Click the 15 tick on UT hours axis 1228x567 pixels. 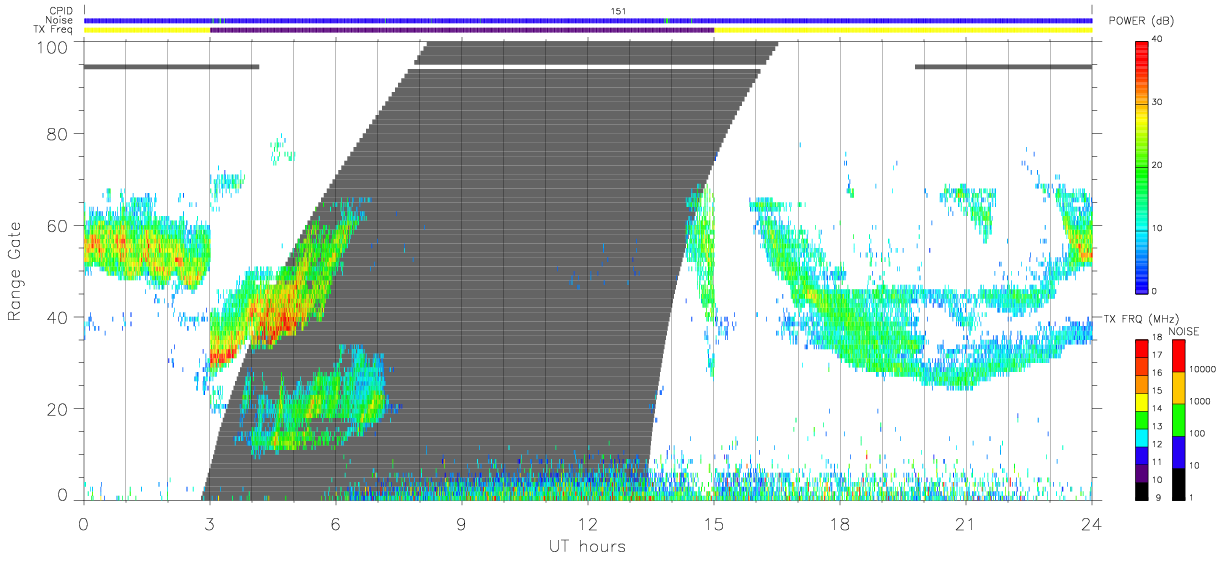pyautogui.click(x=713, y=523)
